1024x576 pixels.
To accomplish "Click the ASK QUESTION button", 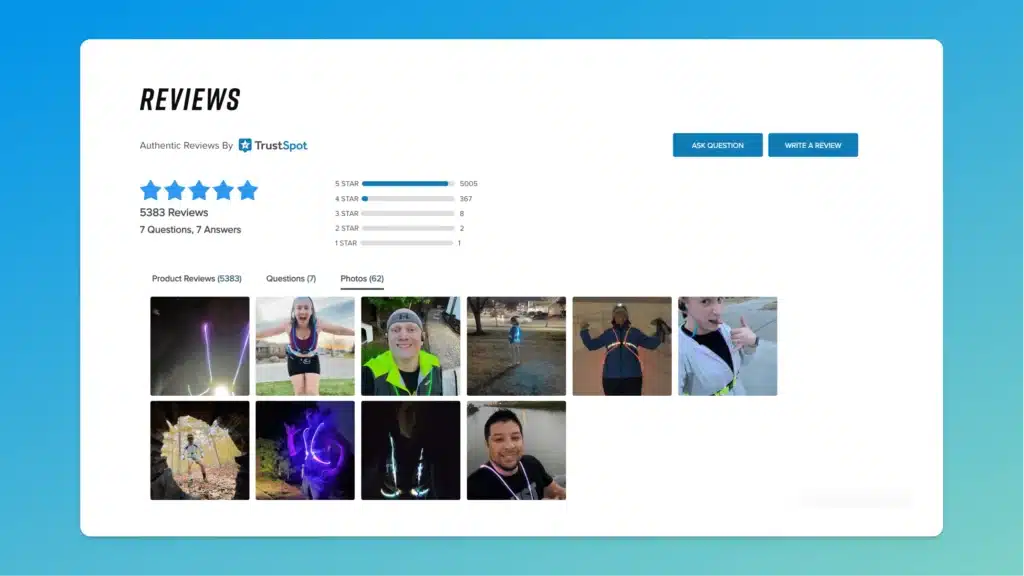I will coord(717,144).
